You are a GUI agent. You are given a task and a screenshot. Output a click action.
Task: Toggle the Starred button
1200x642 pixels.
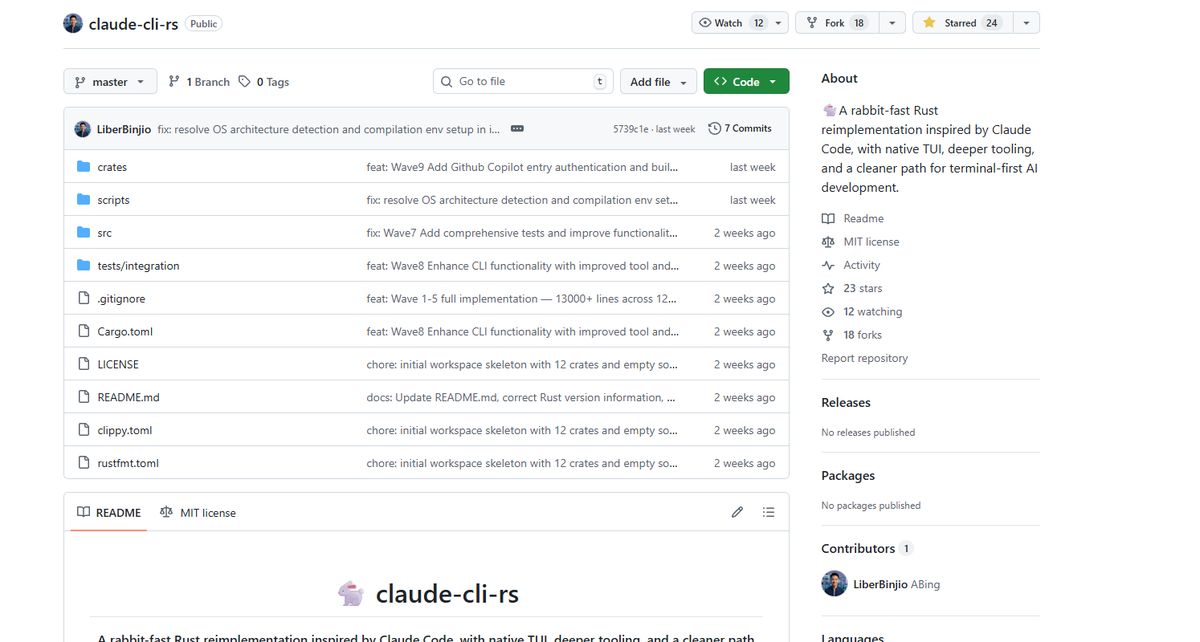pos(960,23)
